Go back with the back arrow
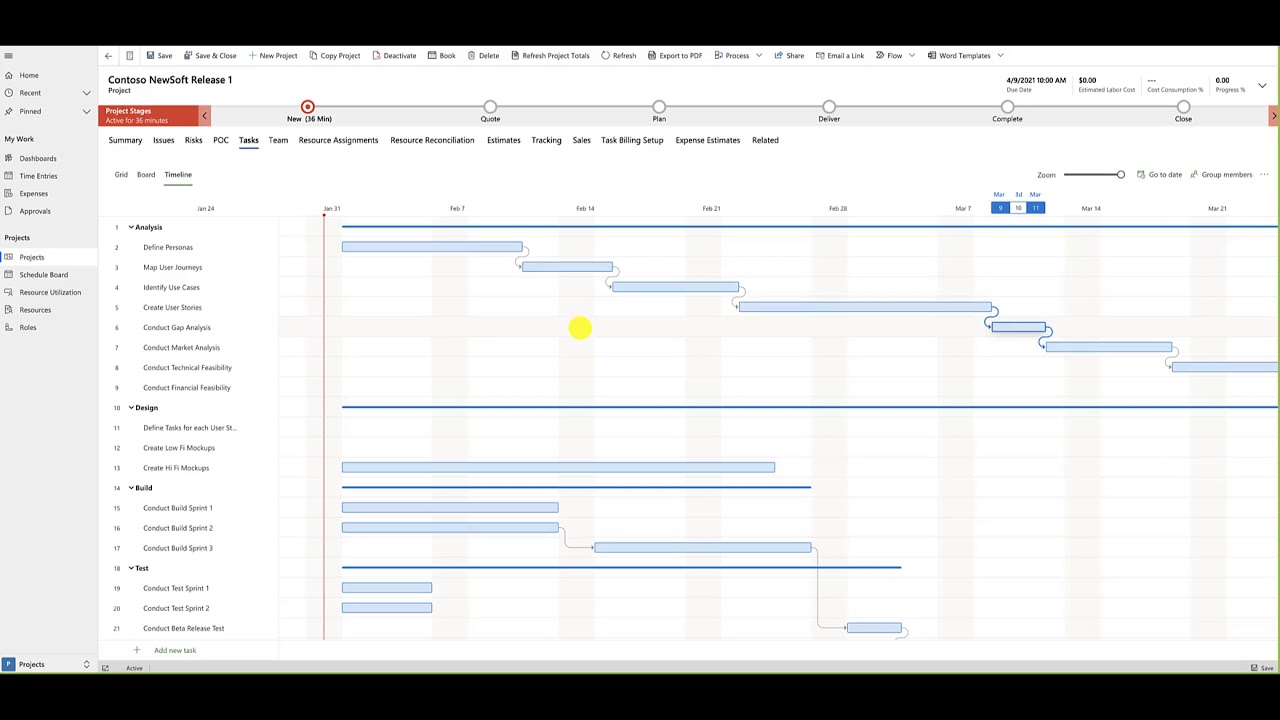Viewport: 1280px width, 720px height. pyautogui.click(x=108, y=56)
